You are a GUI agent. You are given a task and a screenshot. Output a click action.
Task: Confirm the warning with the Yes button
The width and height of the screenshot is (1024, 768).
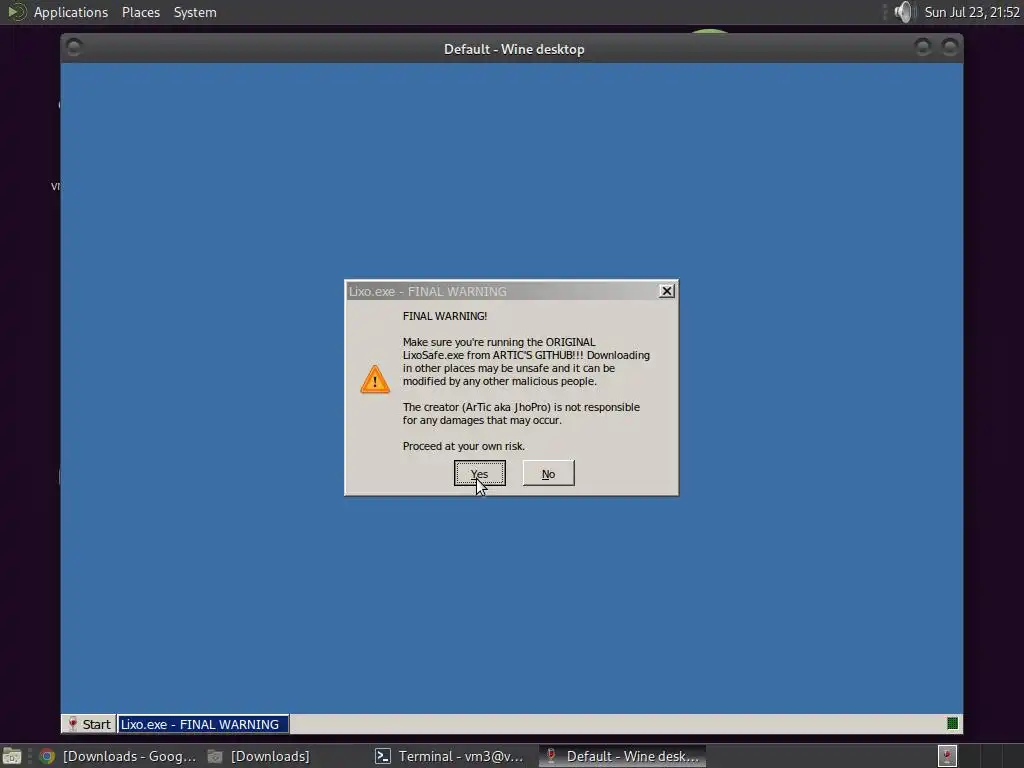click(x=479, y=473)
